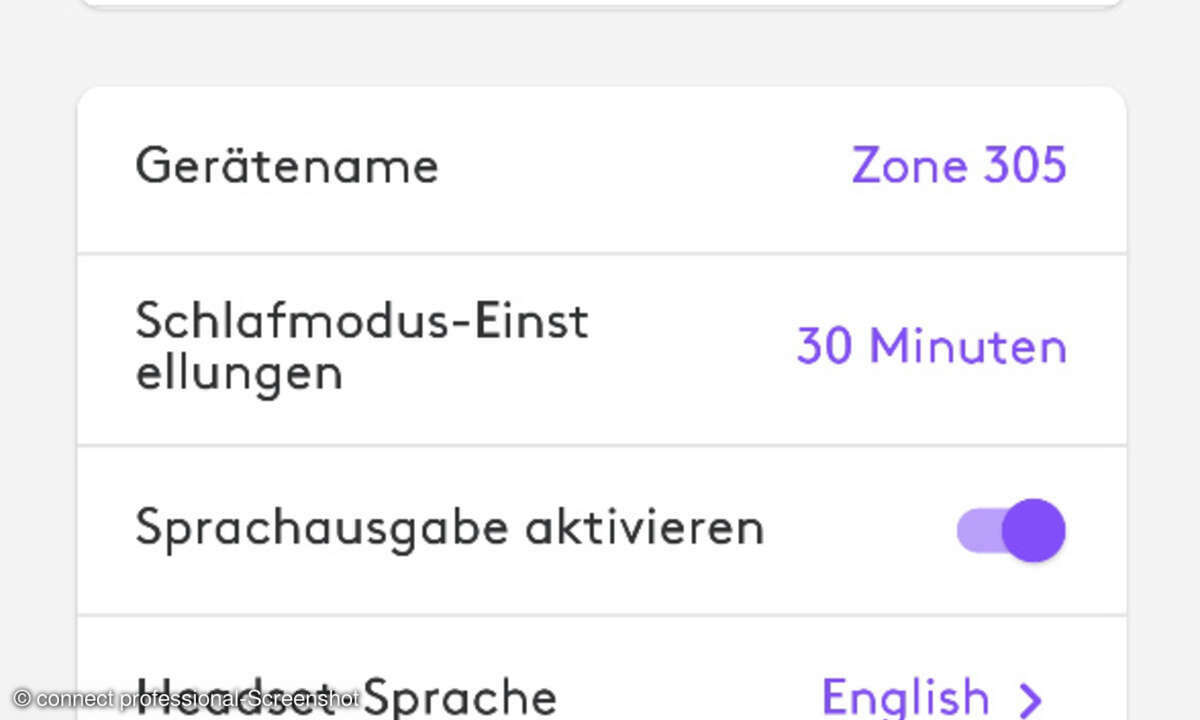Viewport: 1200px width, 720px height.
Task: Click the Zone 305 device name
Action: 959,165
